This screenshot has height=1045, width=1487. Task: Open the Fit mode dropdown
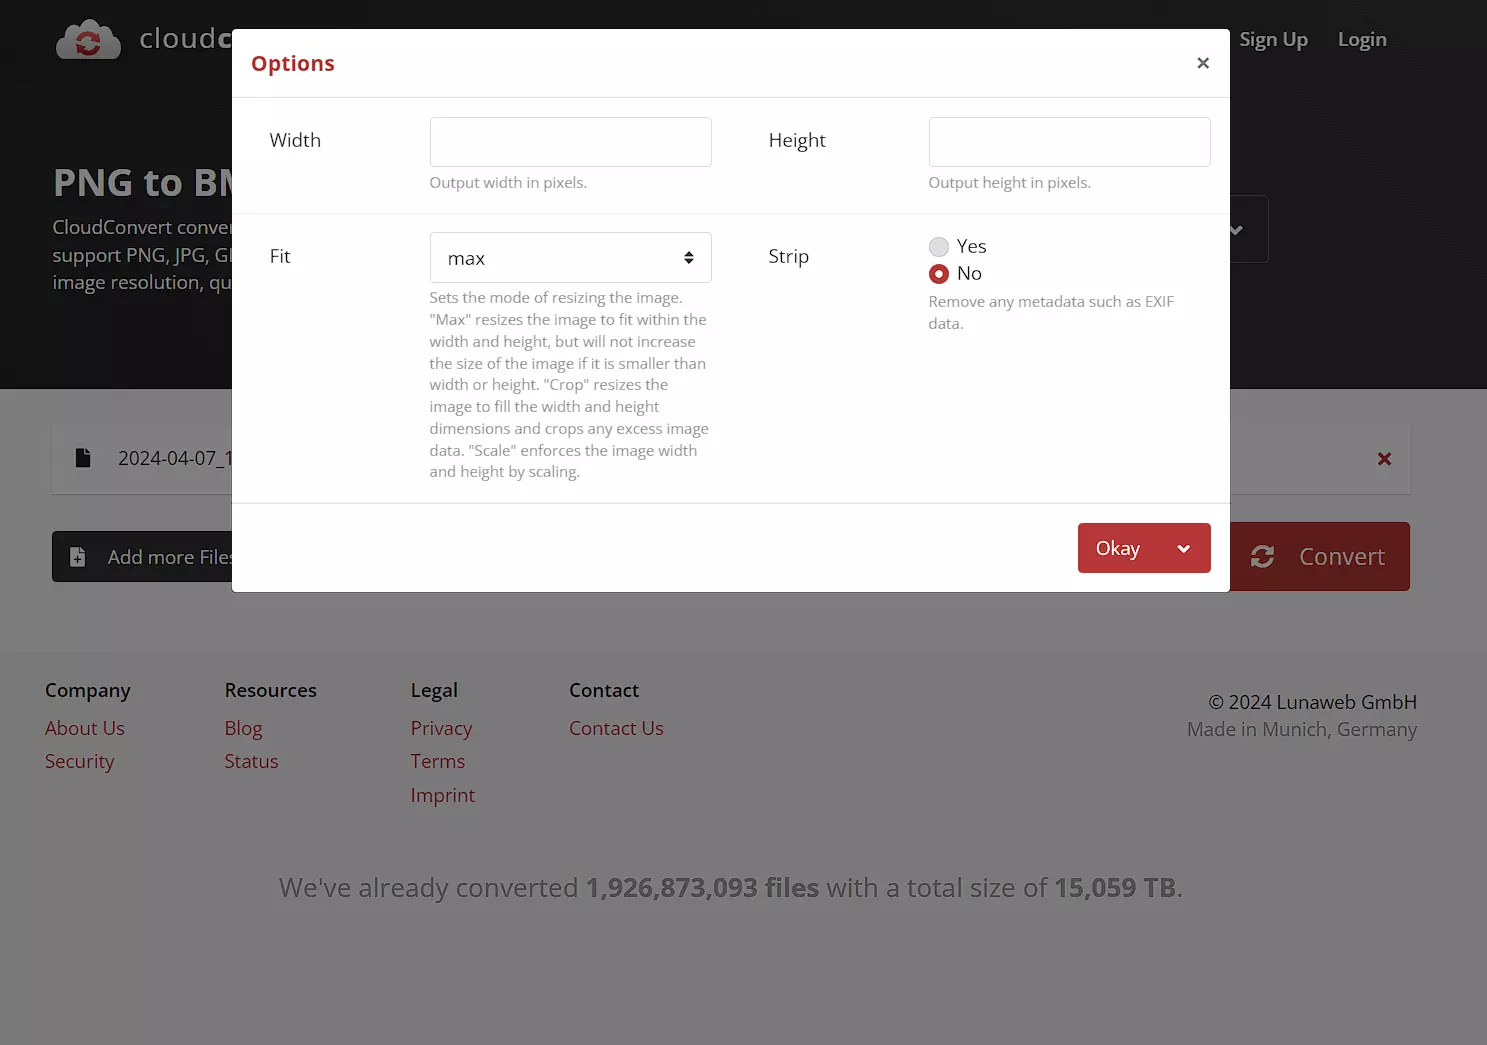[x=570, y=258]
